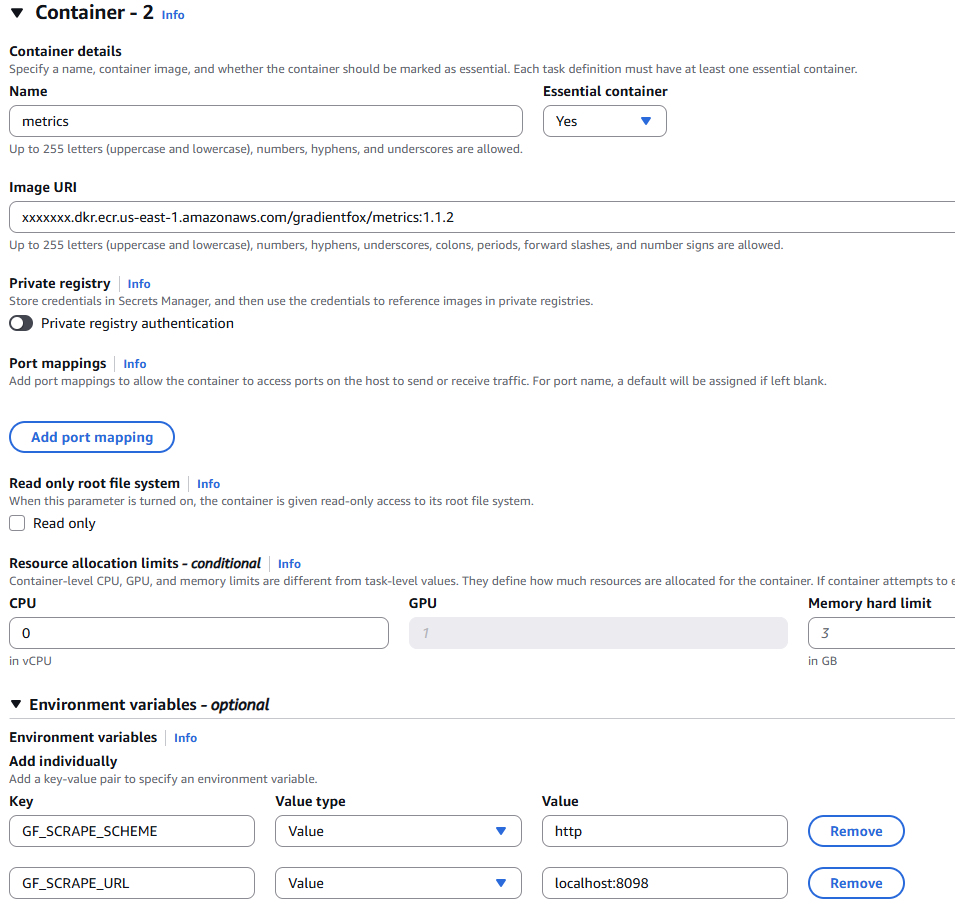This screenshot has width=955, height=907.
Task: Open the Private registry Info link
Action: (x=139, y=284)
